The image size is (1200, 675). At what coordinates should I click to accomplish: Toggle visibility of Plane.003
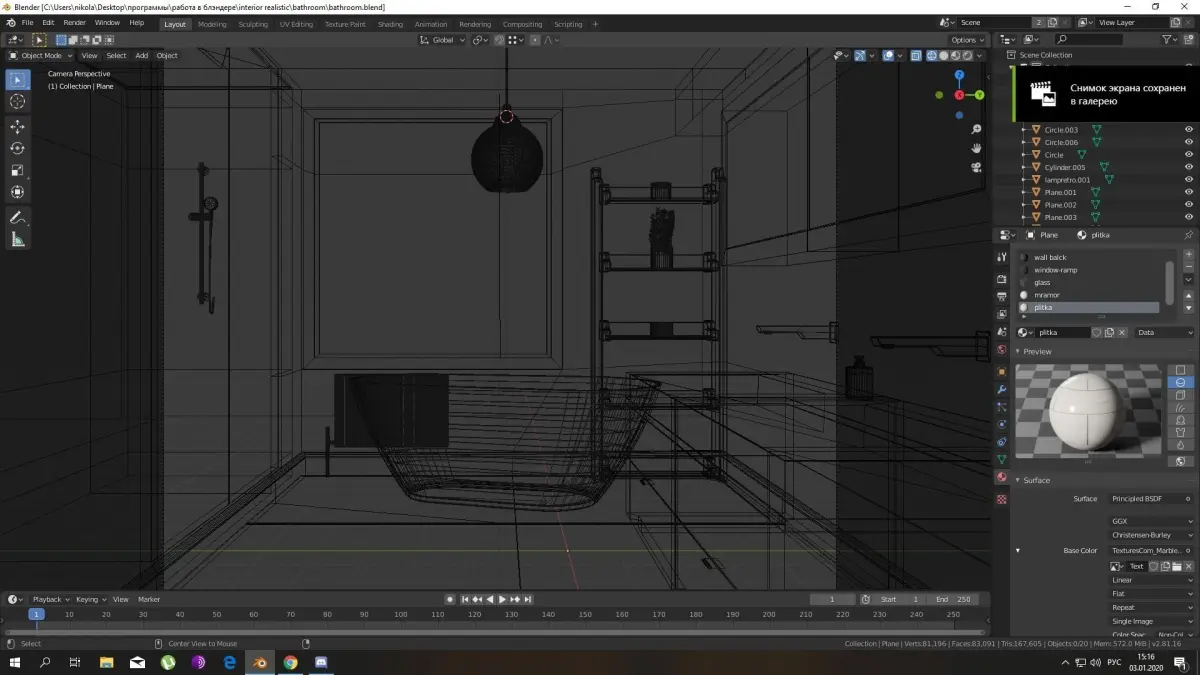coord(1189,217)
